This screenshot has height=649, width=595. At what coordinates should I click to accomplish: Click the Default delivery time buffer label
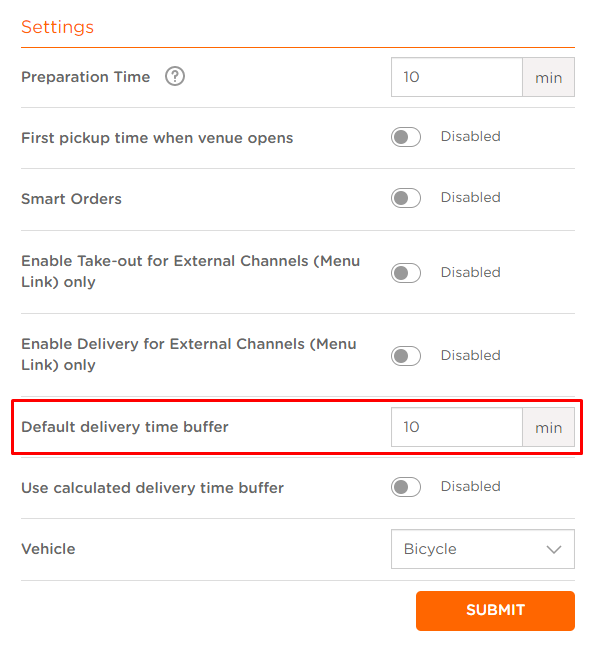125,427
